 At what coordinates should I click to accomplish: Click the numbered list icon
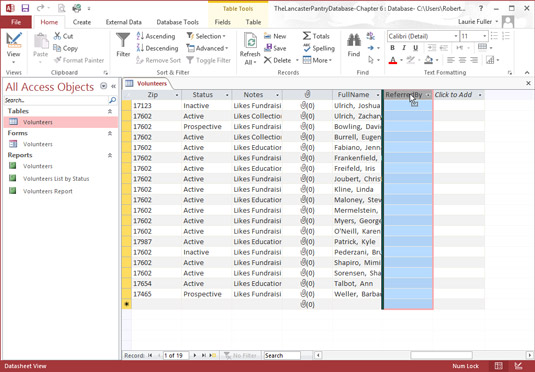click(x=506, y=36)
